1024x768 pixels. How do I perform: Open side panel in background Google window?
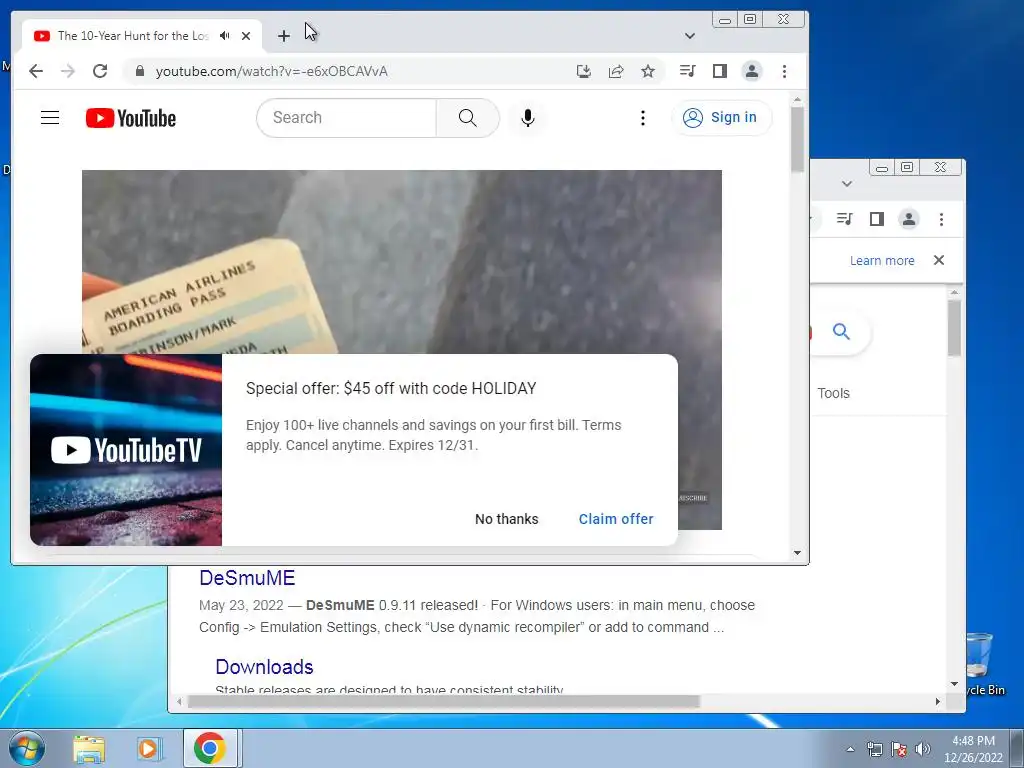point(876,219)
